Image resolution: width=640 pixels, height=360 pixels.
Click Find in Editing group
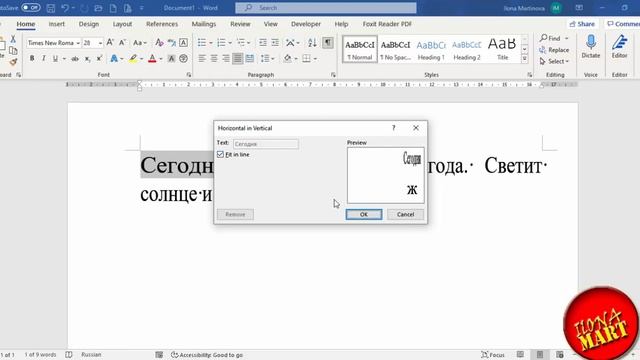pyautogui.click(x=554, y=38)
